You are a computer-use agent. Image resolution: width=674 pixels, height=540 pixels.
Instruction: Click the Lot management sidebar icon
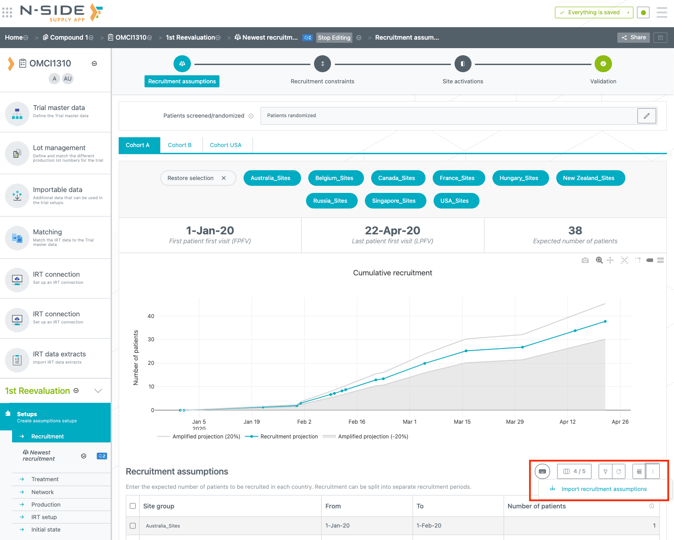pos(17,152)
